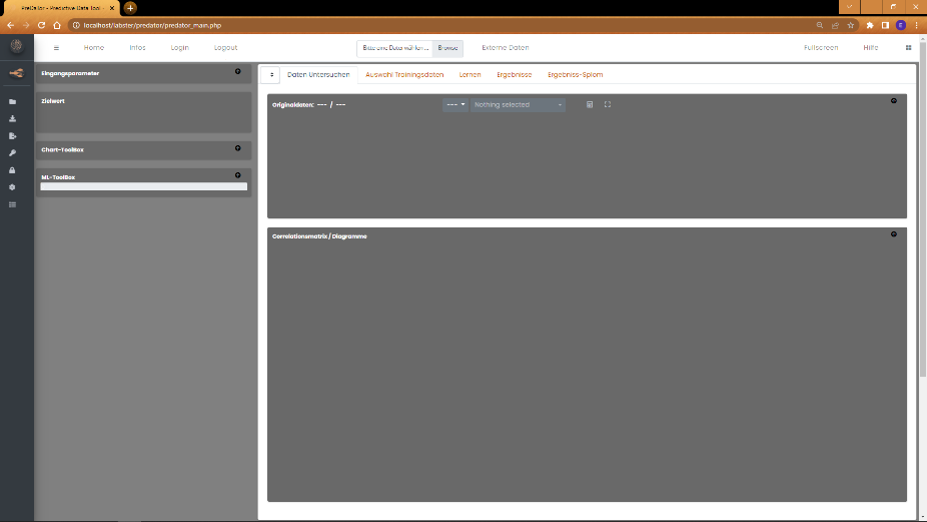Open the 'Nothing selected' dropdown

(518, 104)
